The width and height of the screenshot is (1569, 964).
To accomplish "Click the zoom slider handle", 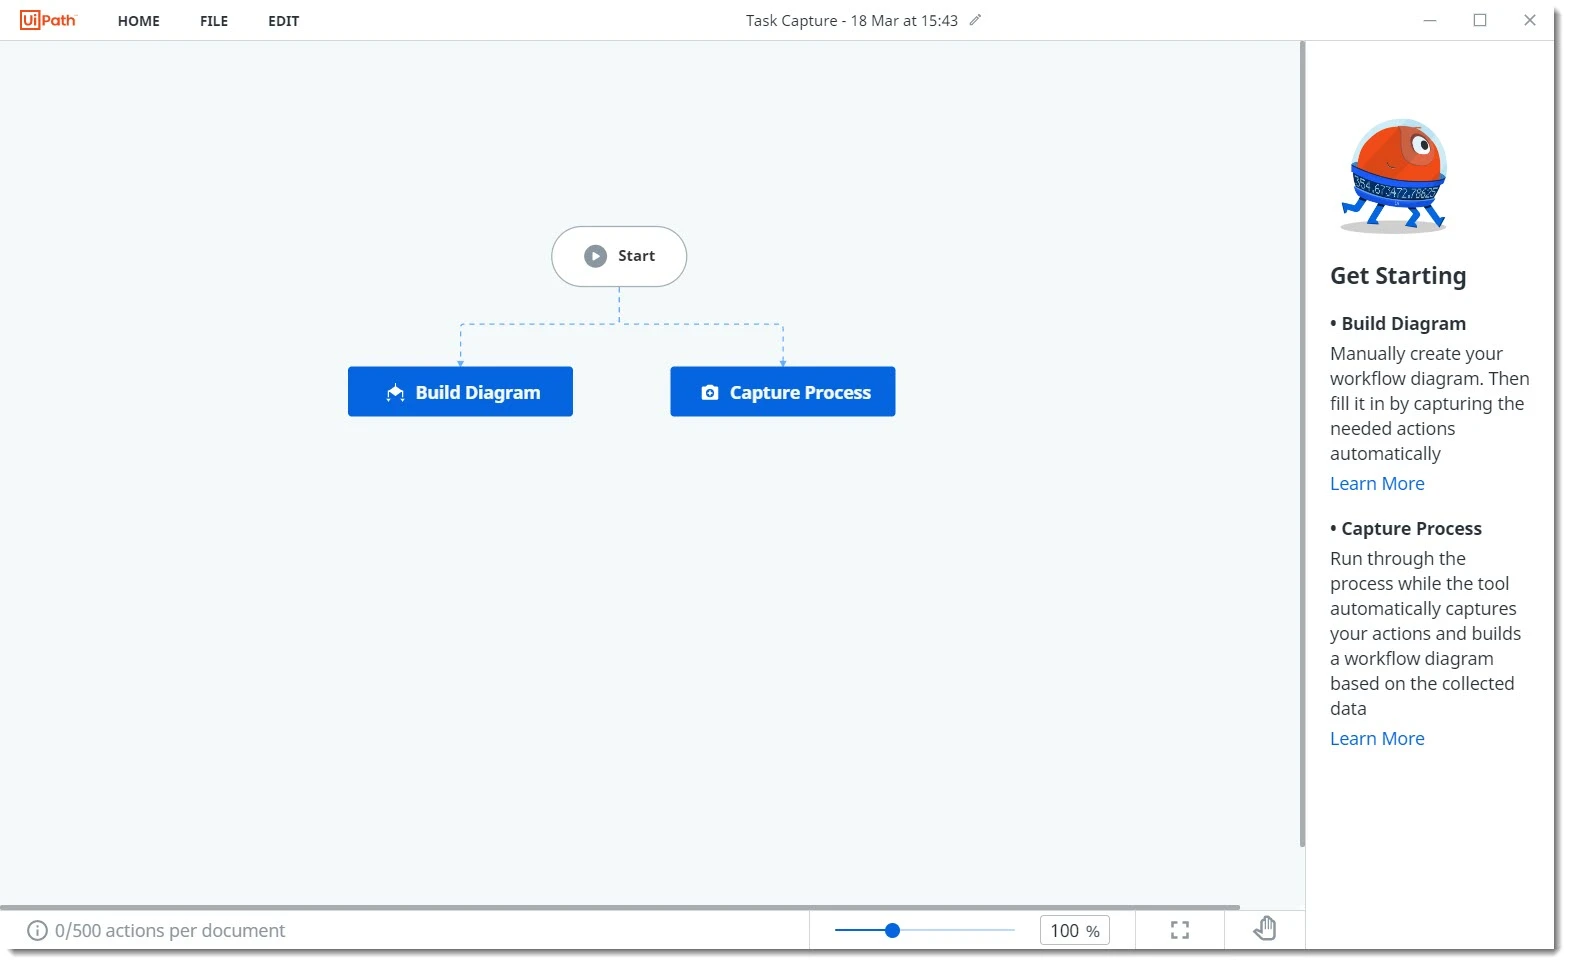I will pos(892,930).
